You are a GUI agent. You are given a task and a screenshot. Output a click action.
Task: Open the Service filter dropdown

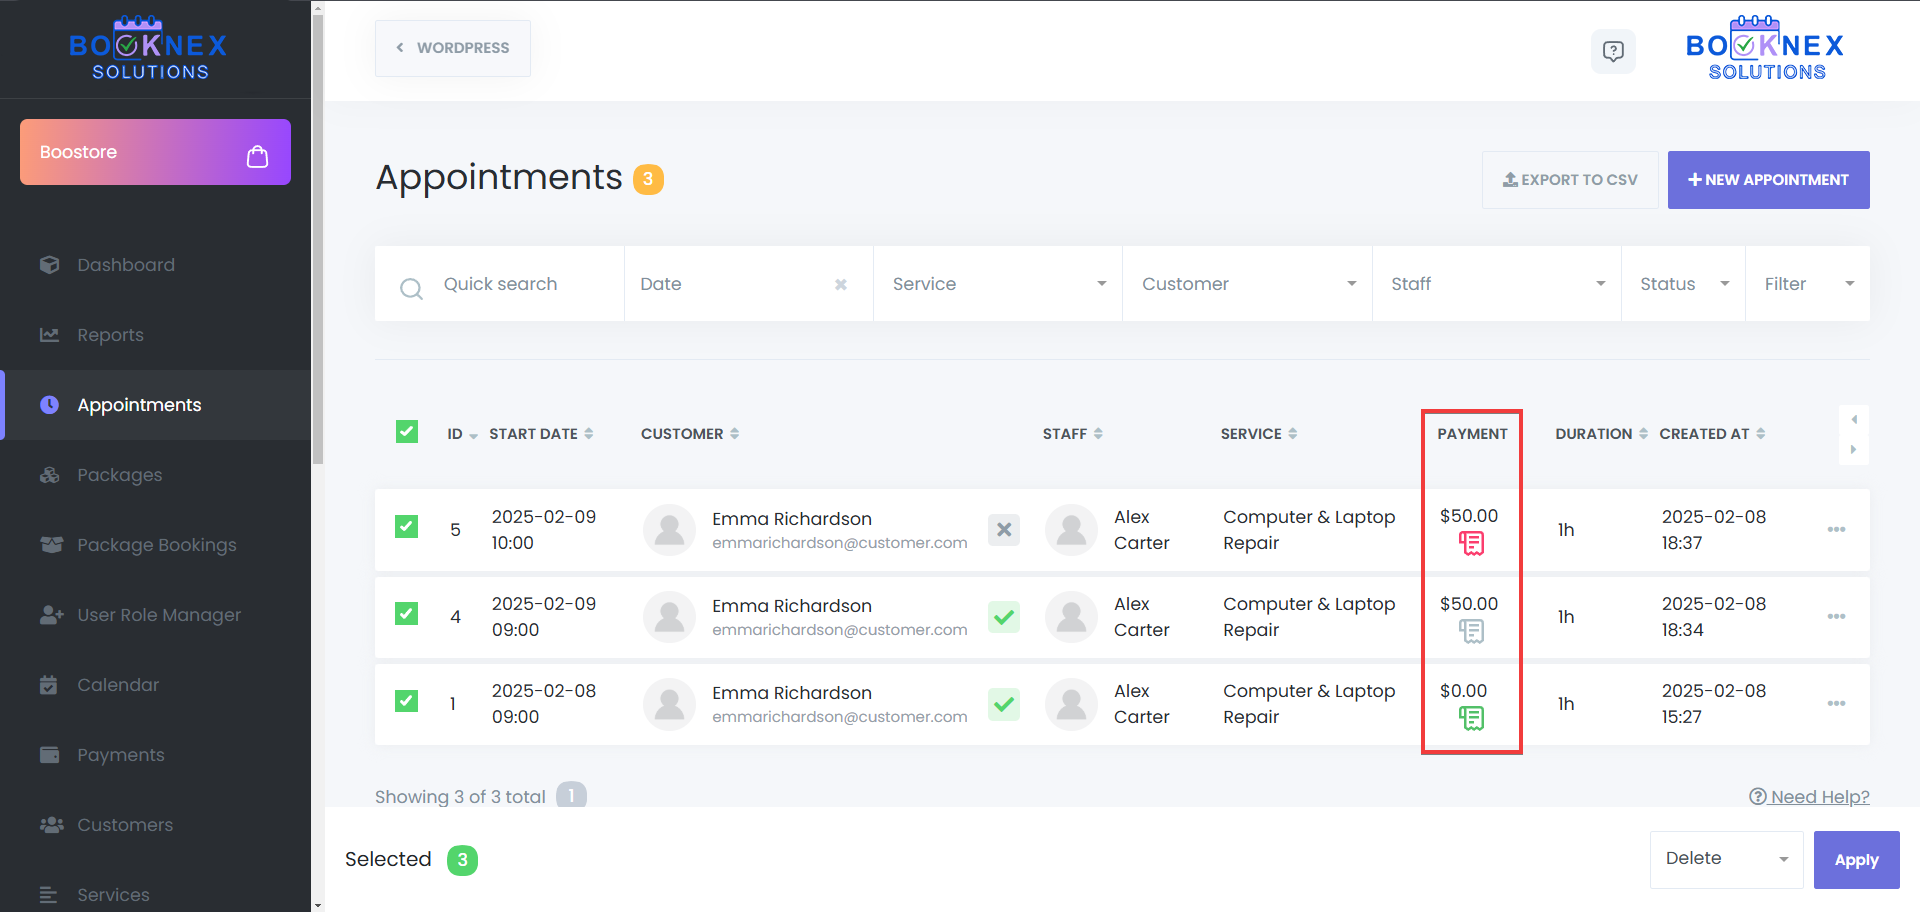point(997,283)
